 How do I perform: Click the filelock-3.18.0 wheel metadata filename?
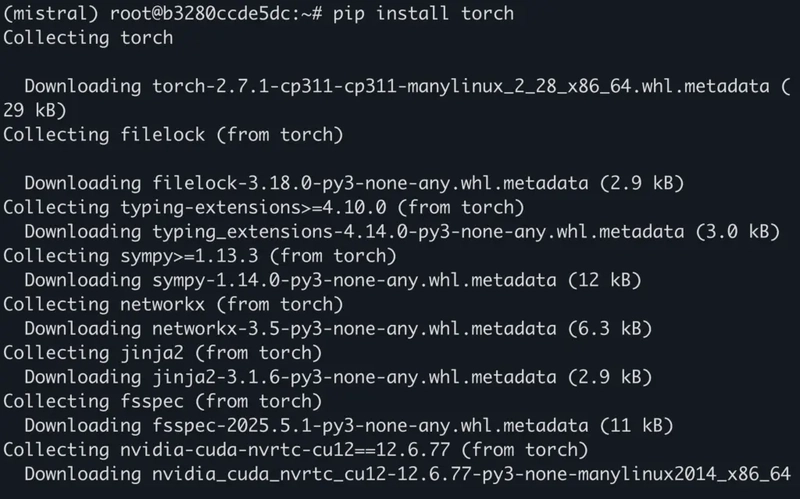372,183
